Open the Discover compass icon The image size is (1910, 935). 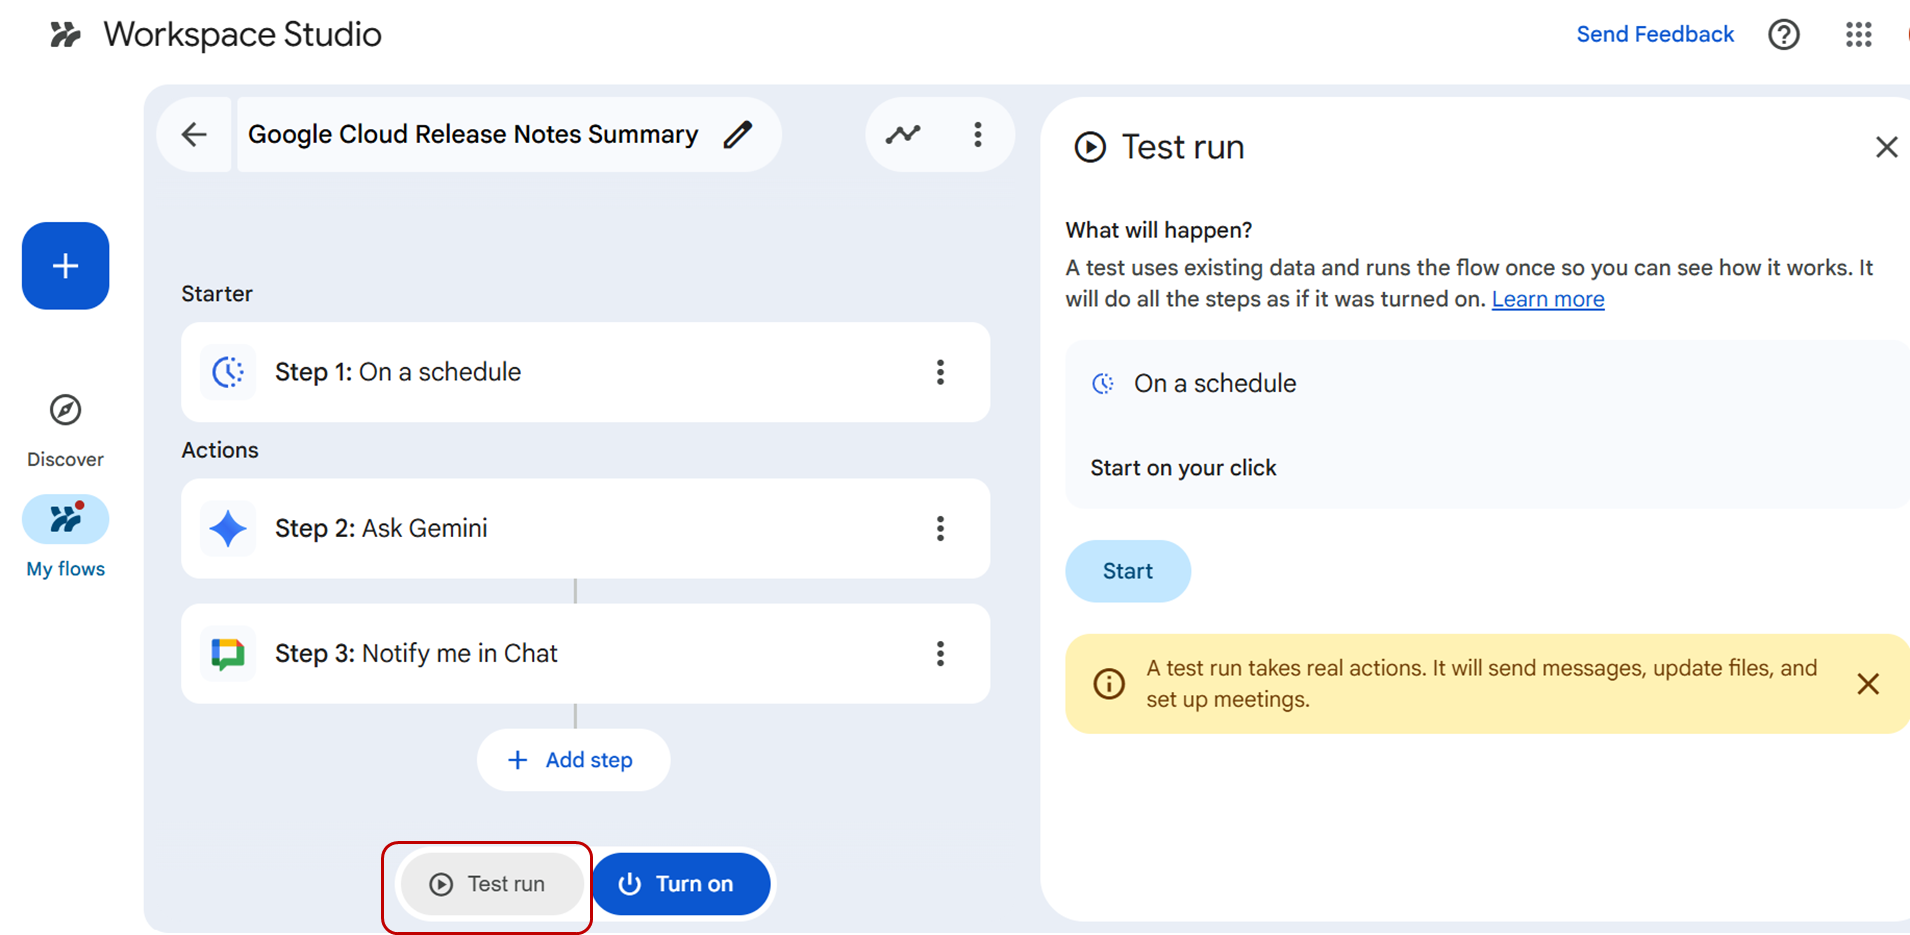(66, 410)
